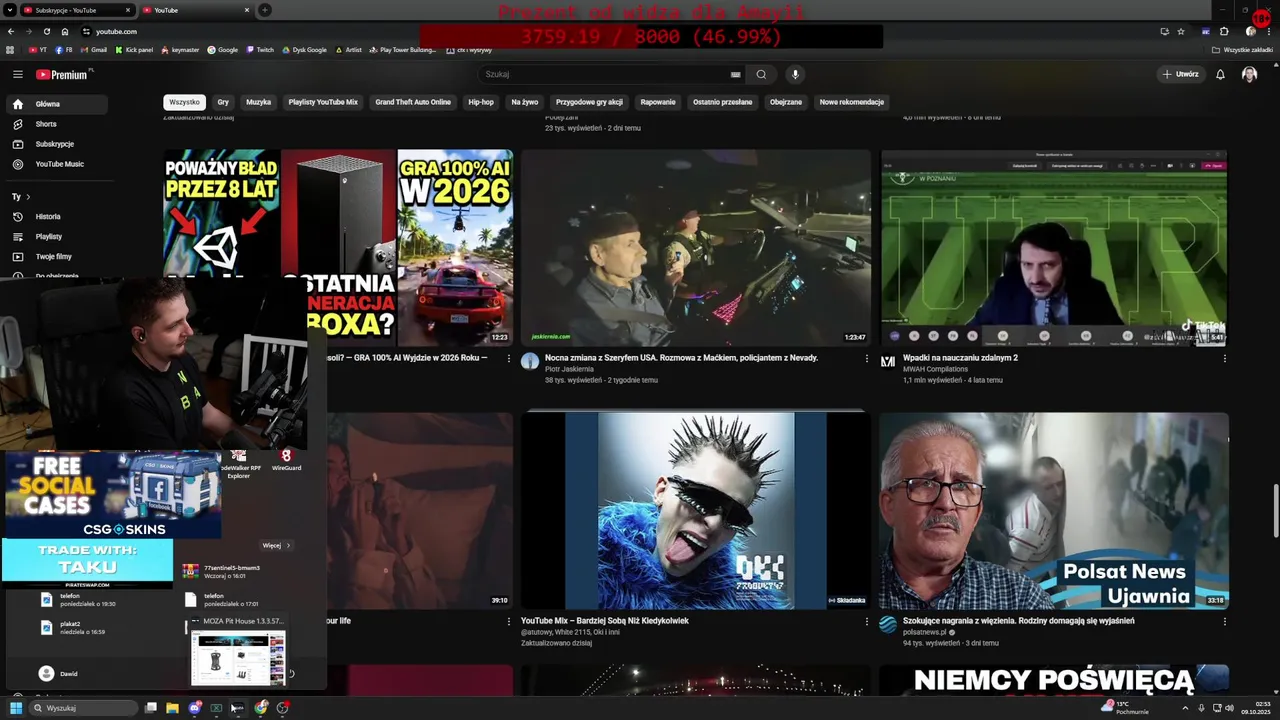Open the spiky-hair YouTube Mix thumbnail
The width and height of the screenshot is (1280, 720).
696,511
